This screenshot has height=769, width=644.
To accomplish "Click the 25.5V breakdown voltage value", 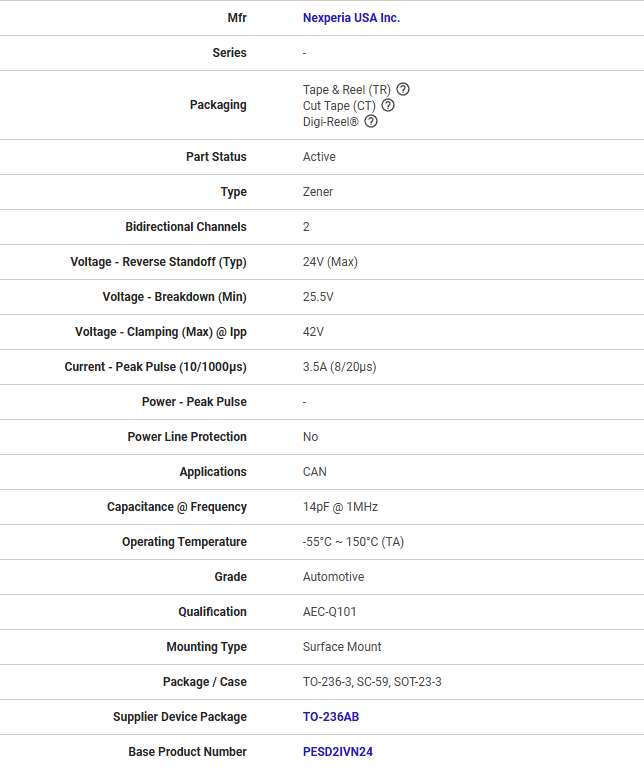I will [x=318, y=297].
